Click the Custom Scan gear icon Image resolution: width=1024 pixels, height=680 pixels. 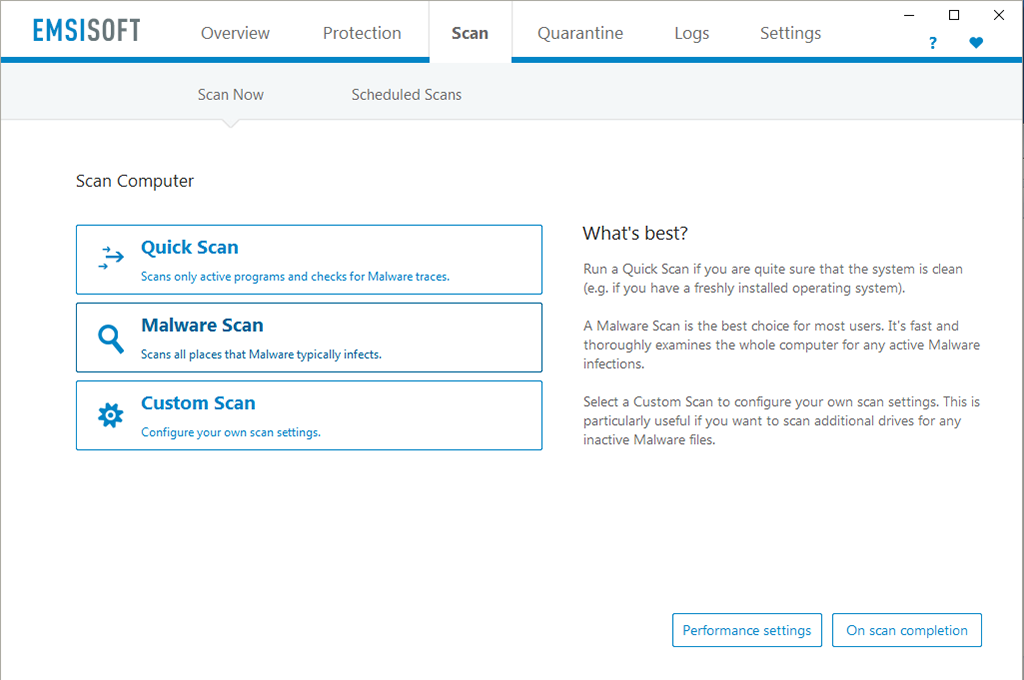coord(110,415)
